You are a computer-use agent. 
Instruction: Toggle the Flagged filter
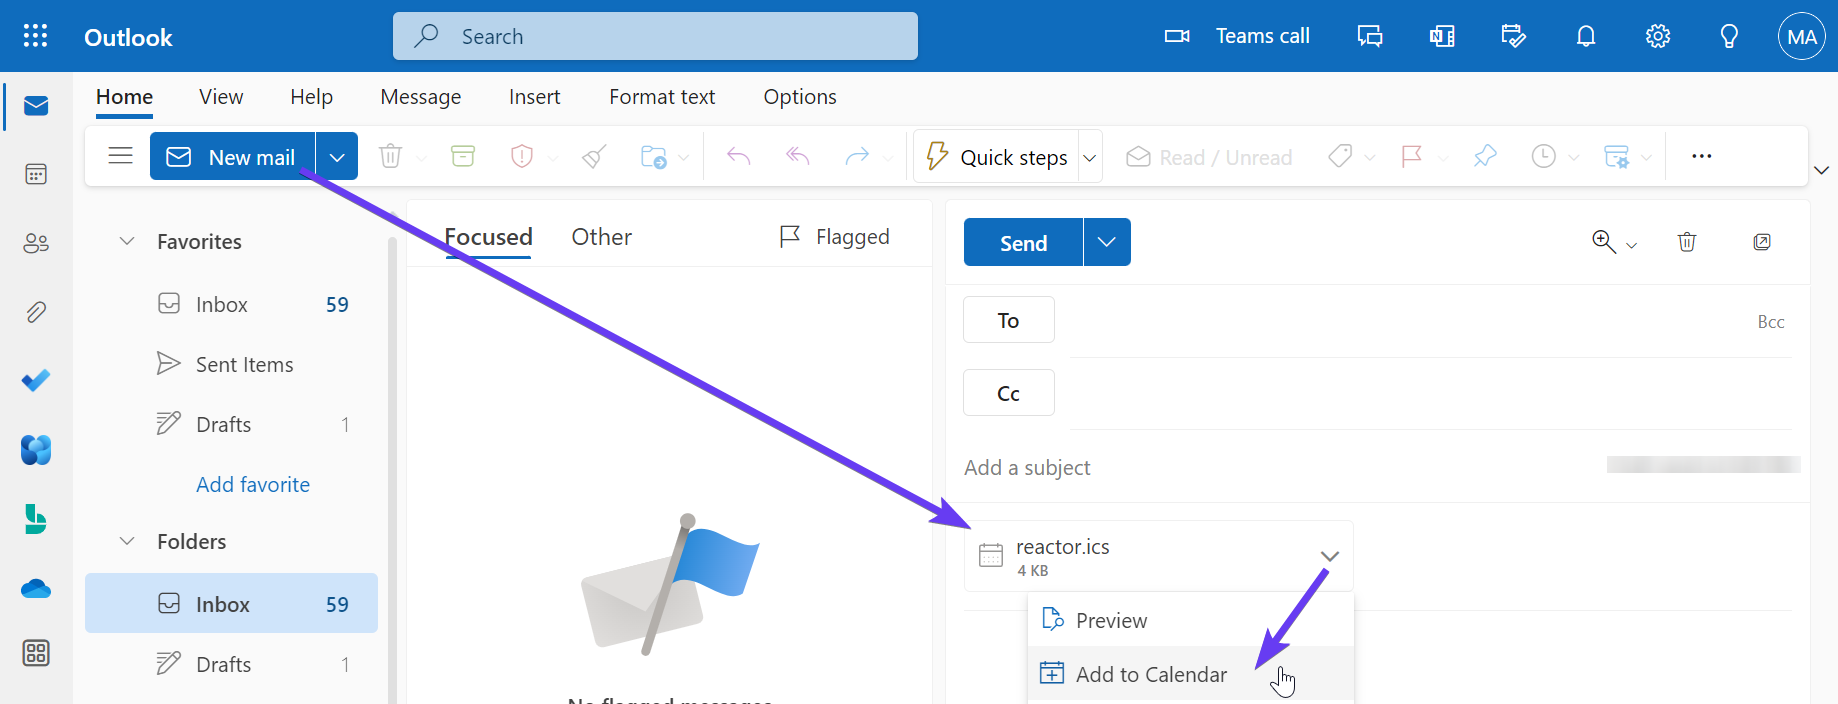[834, 237]
